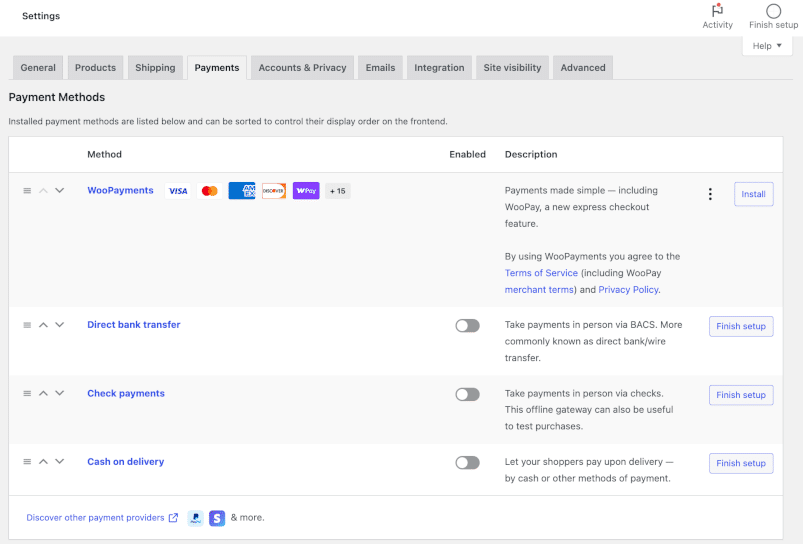803x544 pixels.
Task: Open the merchant terms link
Action: click(x=539, y=289)
